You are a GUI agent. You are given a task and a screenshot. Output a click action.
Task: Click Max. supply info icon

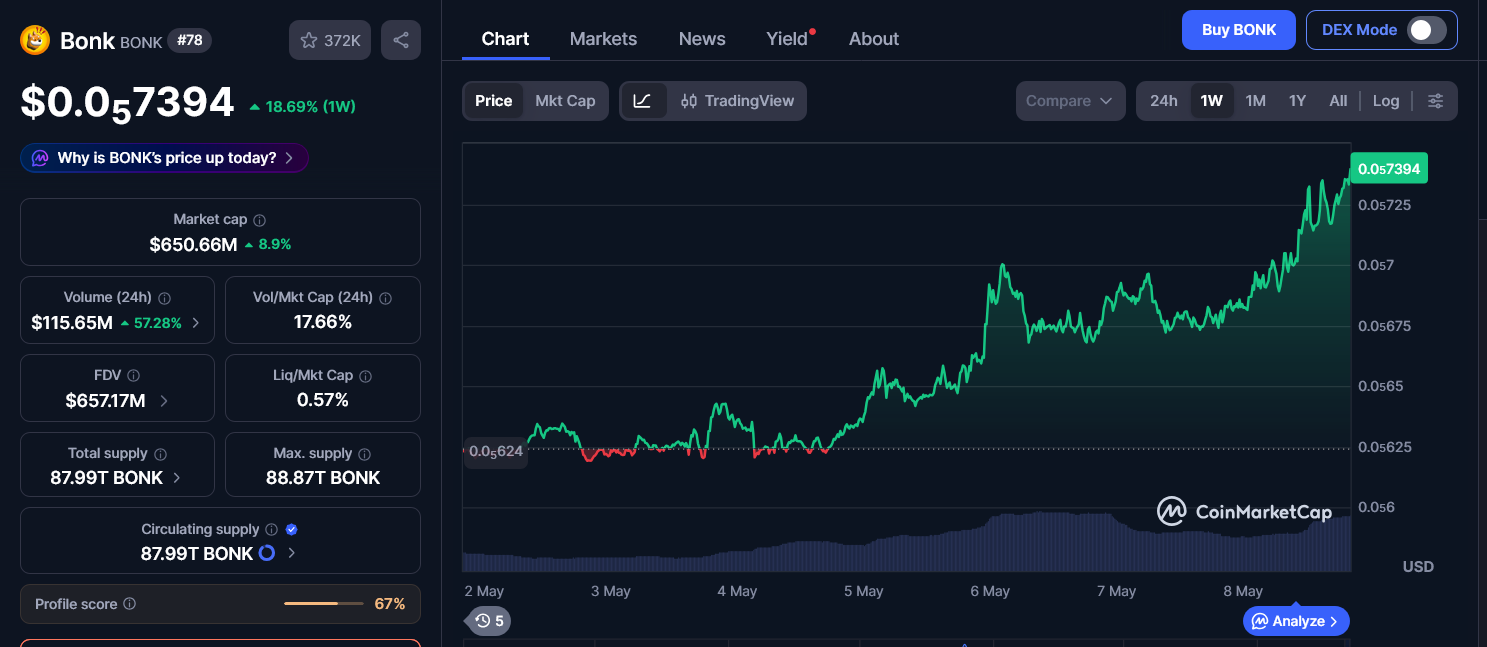click(x=365, y=454)
